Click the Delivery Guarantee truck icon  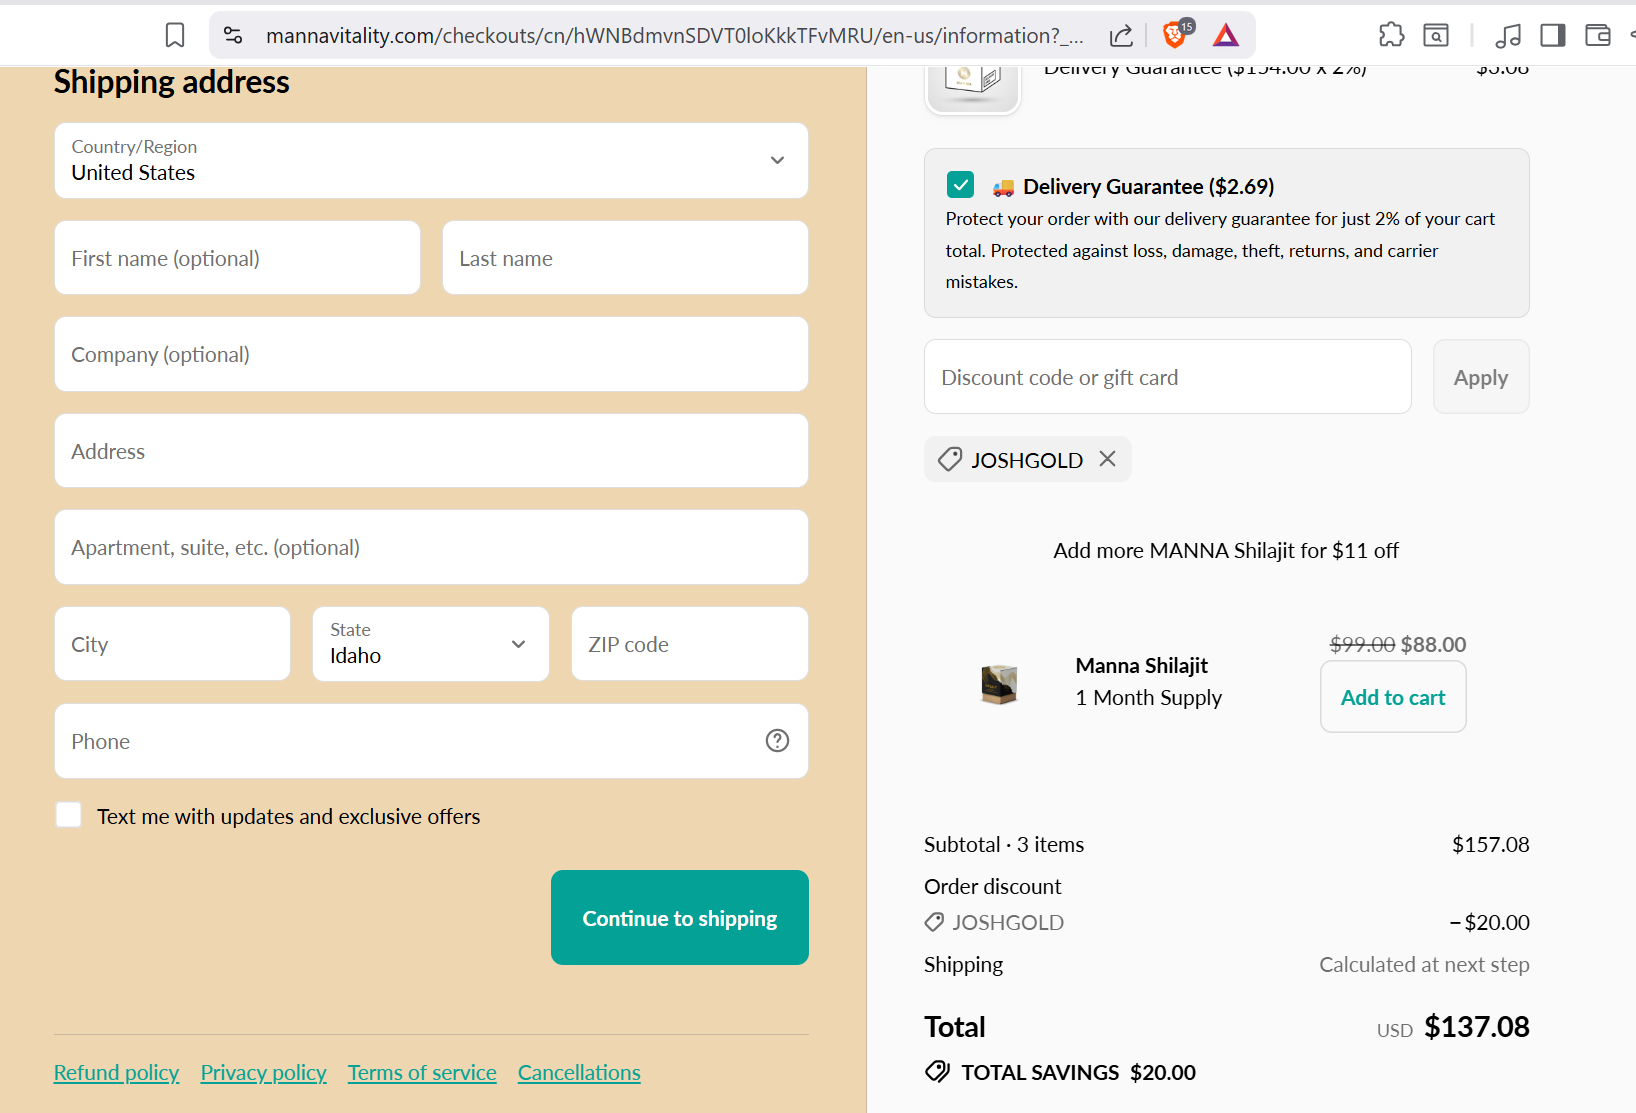(1003, 187)
